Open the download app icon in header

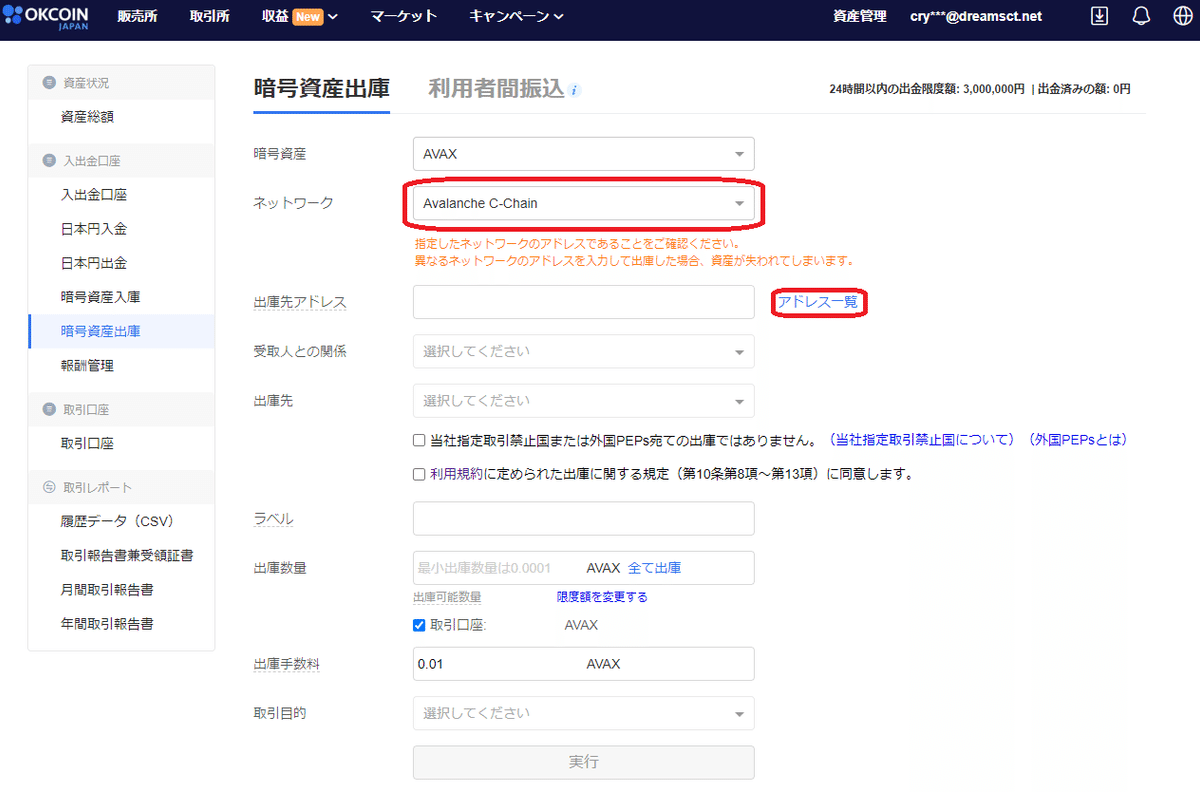click(1098, 16)
